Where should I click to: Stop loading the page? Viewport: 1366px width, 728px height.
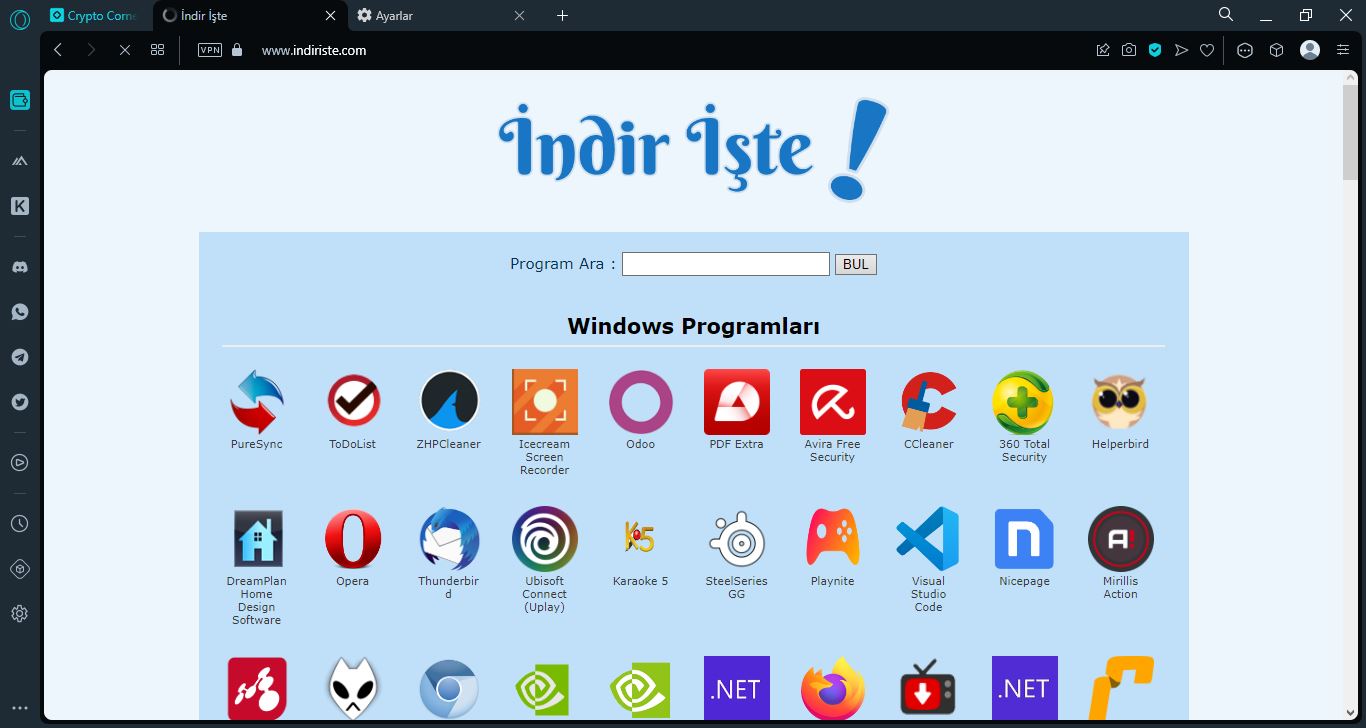pos(124,50)
